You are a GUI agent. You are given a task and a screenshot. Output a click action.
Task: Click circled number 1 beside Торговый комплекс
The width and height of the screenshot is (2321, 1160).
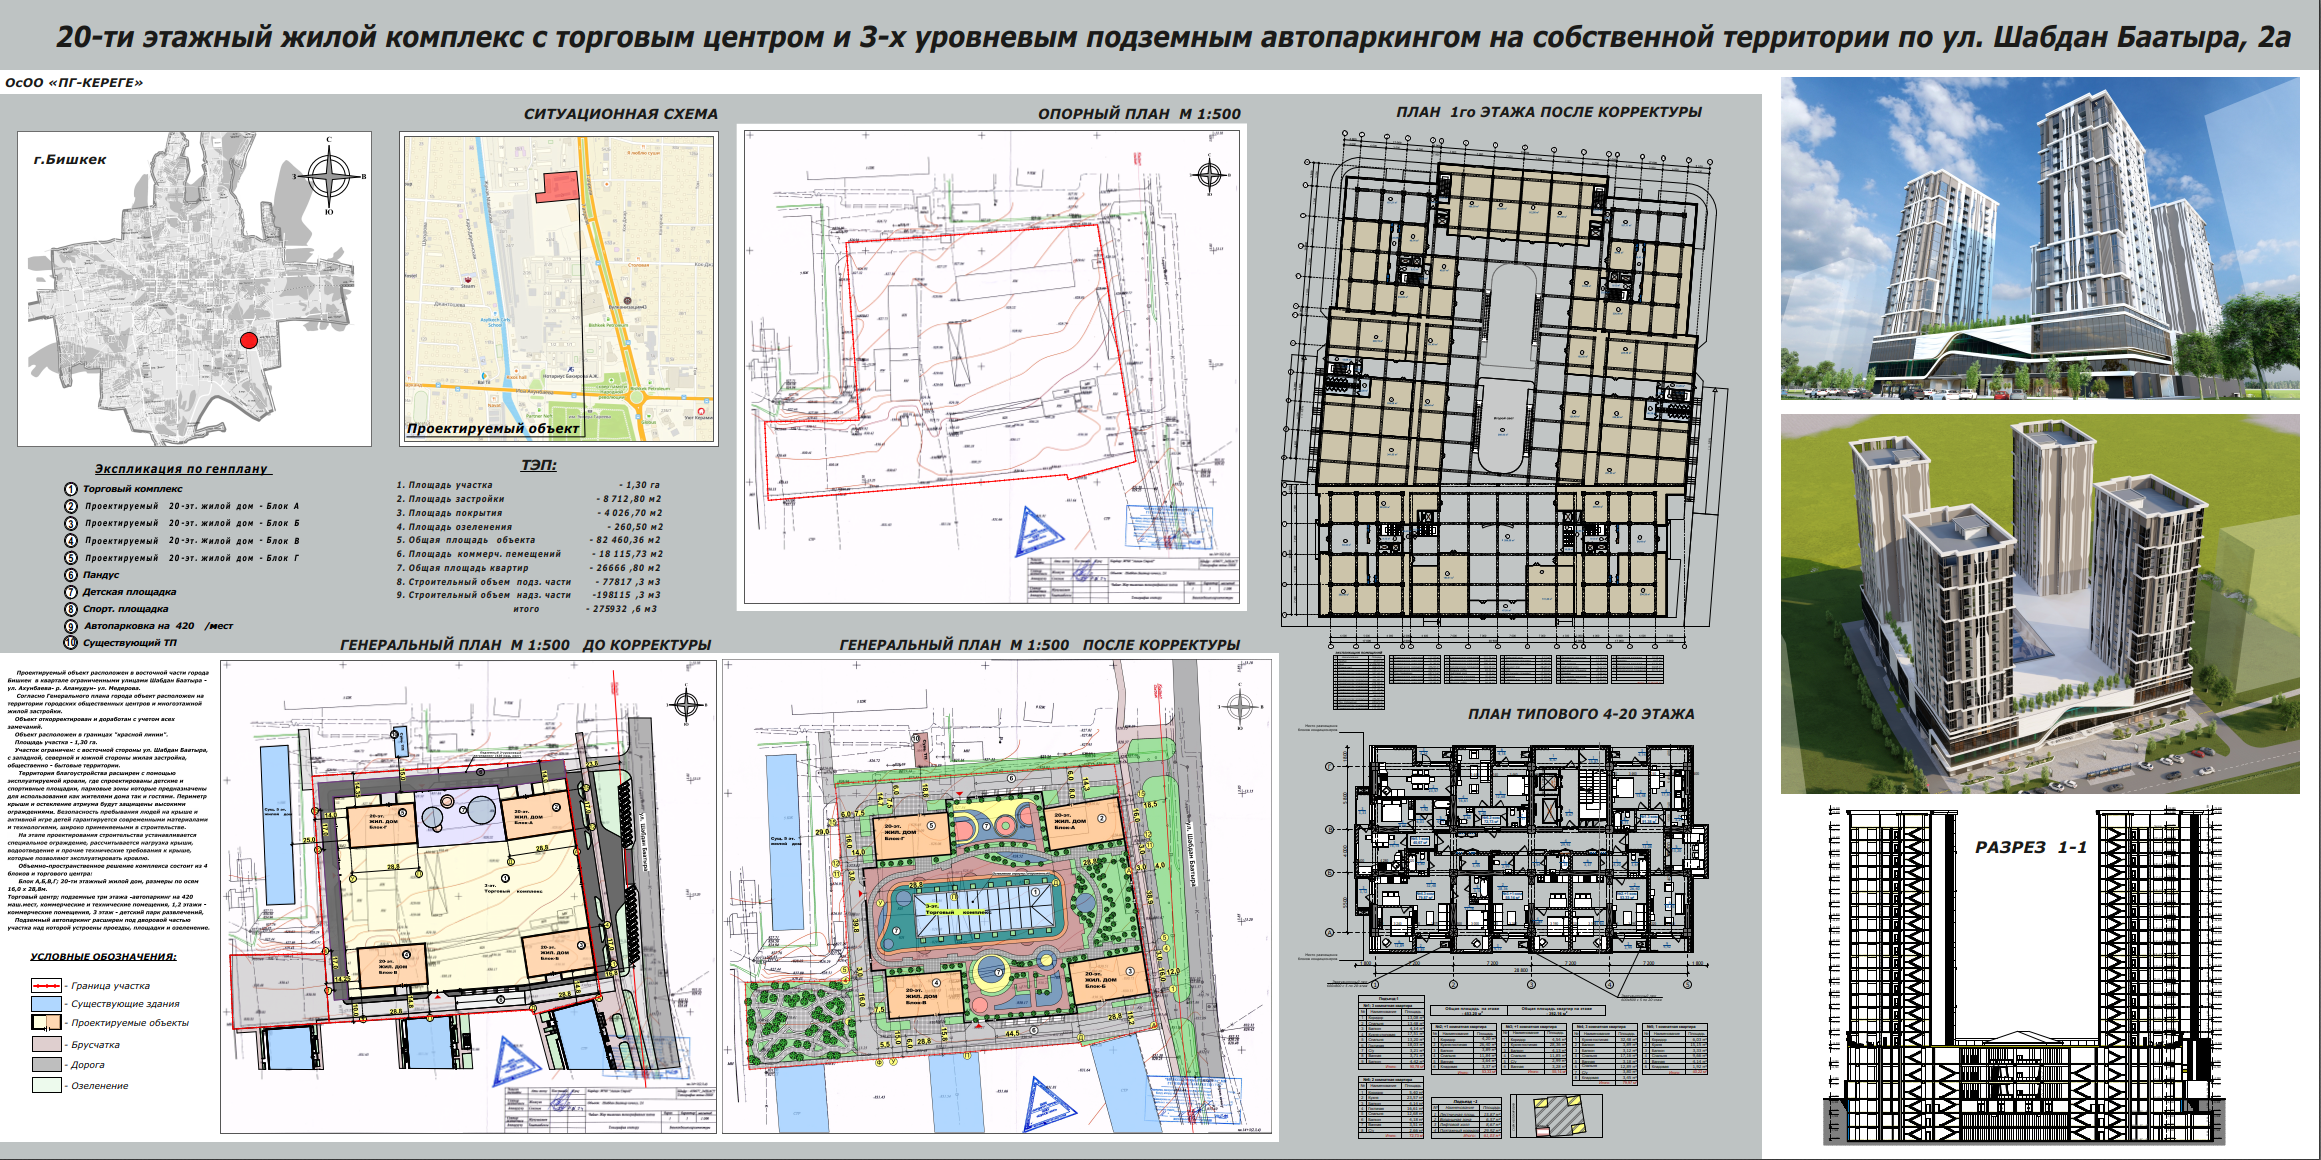click(x=71, y=489)
